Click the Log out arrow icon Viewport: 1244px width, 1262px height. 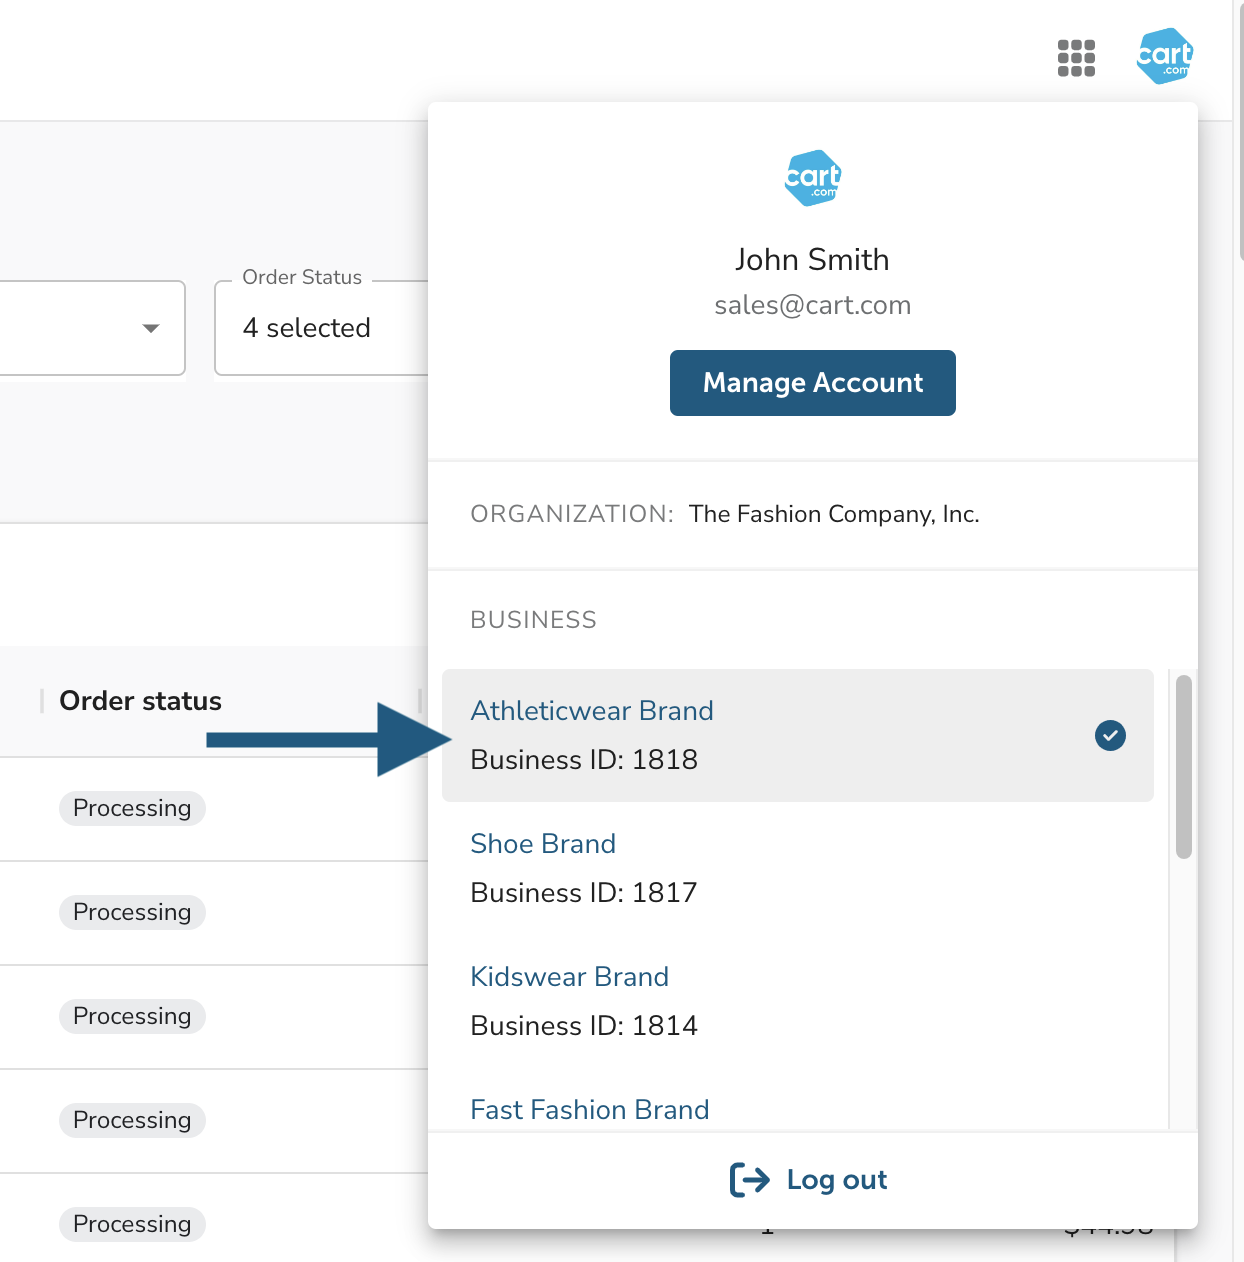[750, 1180]
